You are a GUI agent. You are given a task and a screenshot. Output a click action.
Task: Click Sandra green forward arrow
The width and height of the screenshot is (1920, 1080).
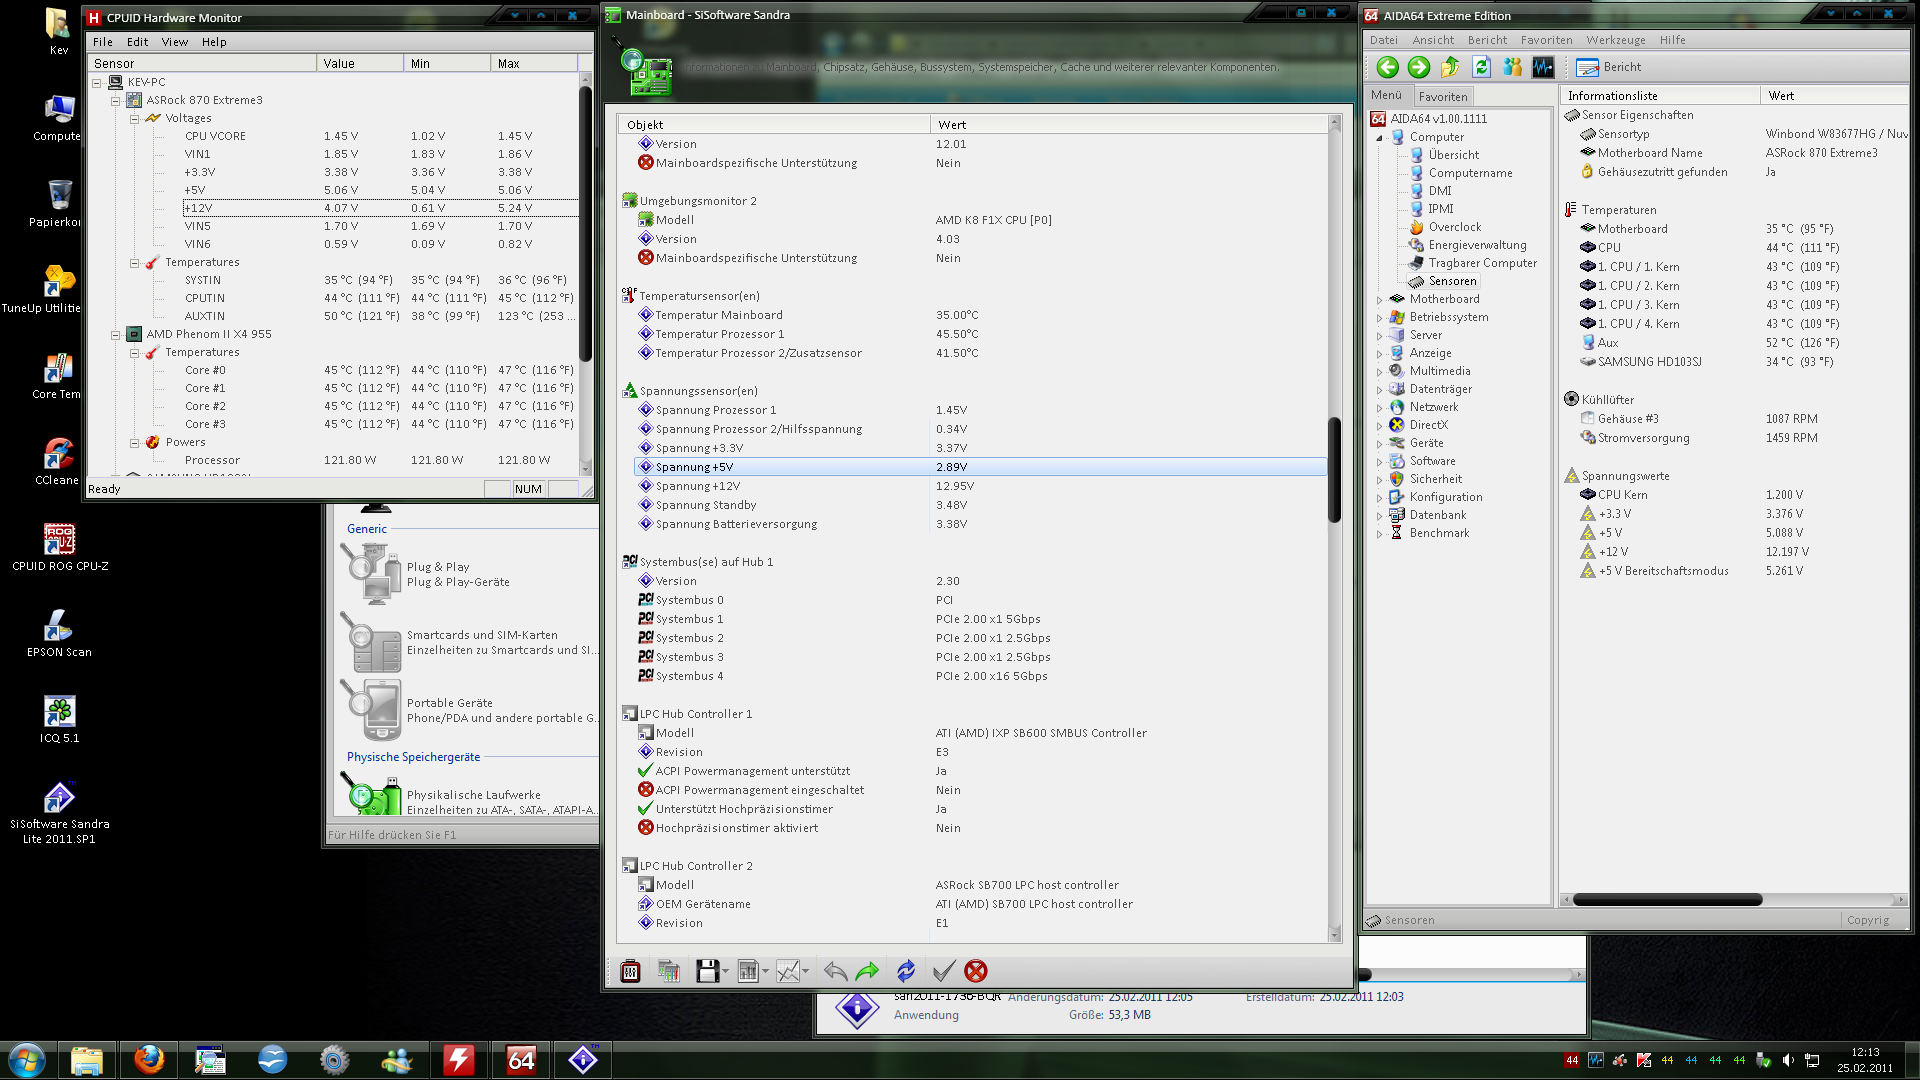pos(867,971)
